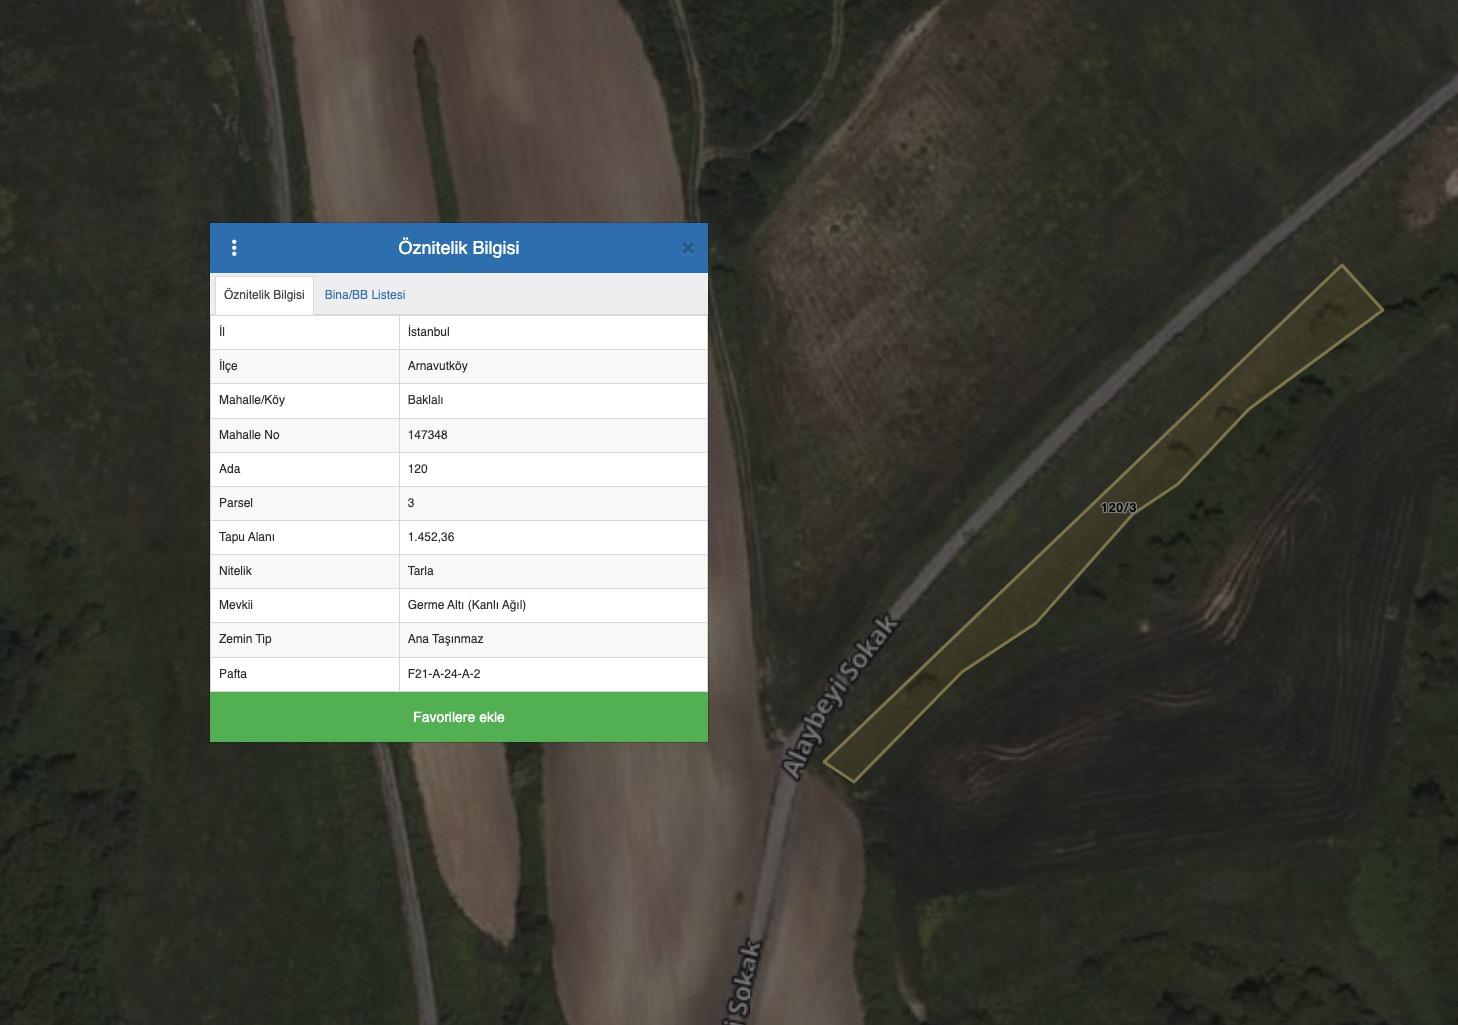Image resolution: width=1458 pixels, height=1025 pixels.
Task: Click the Ana Taşınmaz value
Action: (446, 639)
